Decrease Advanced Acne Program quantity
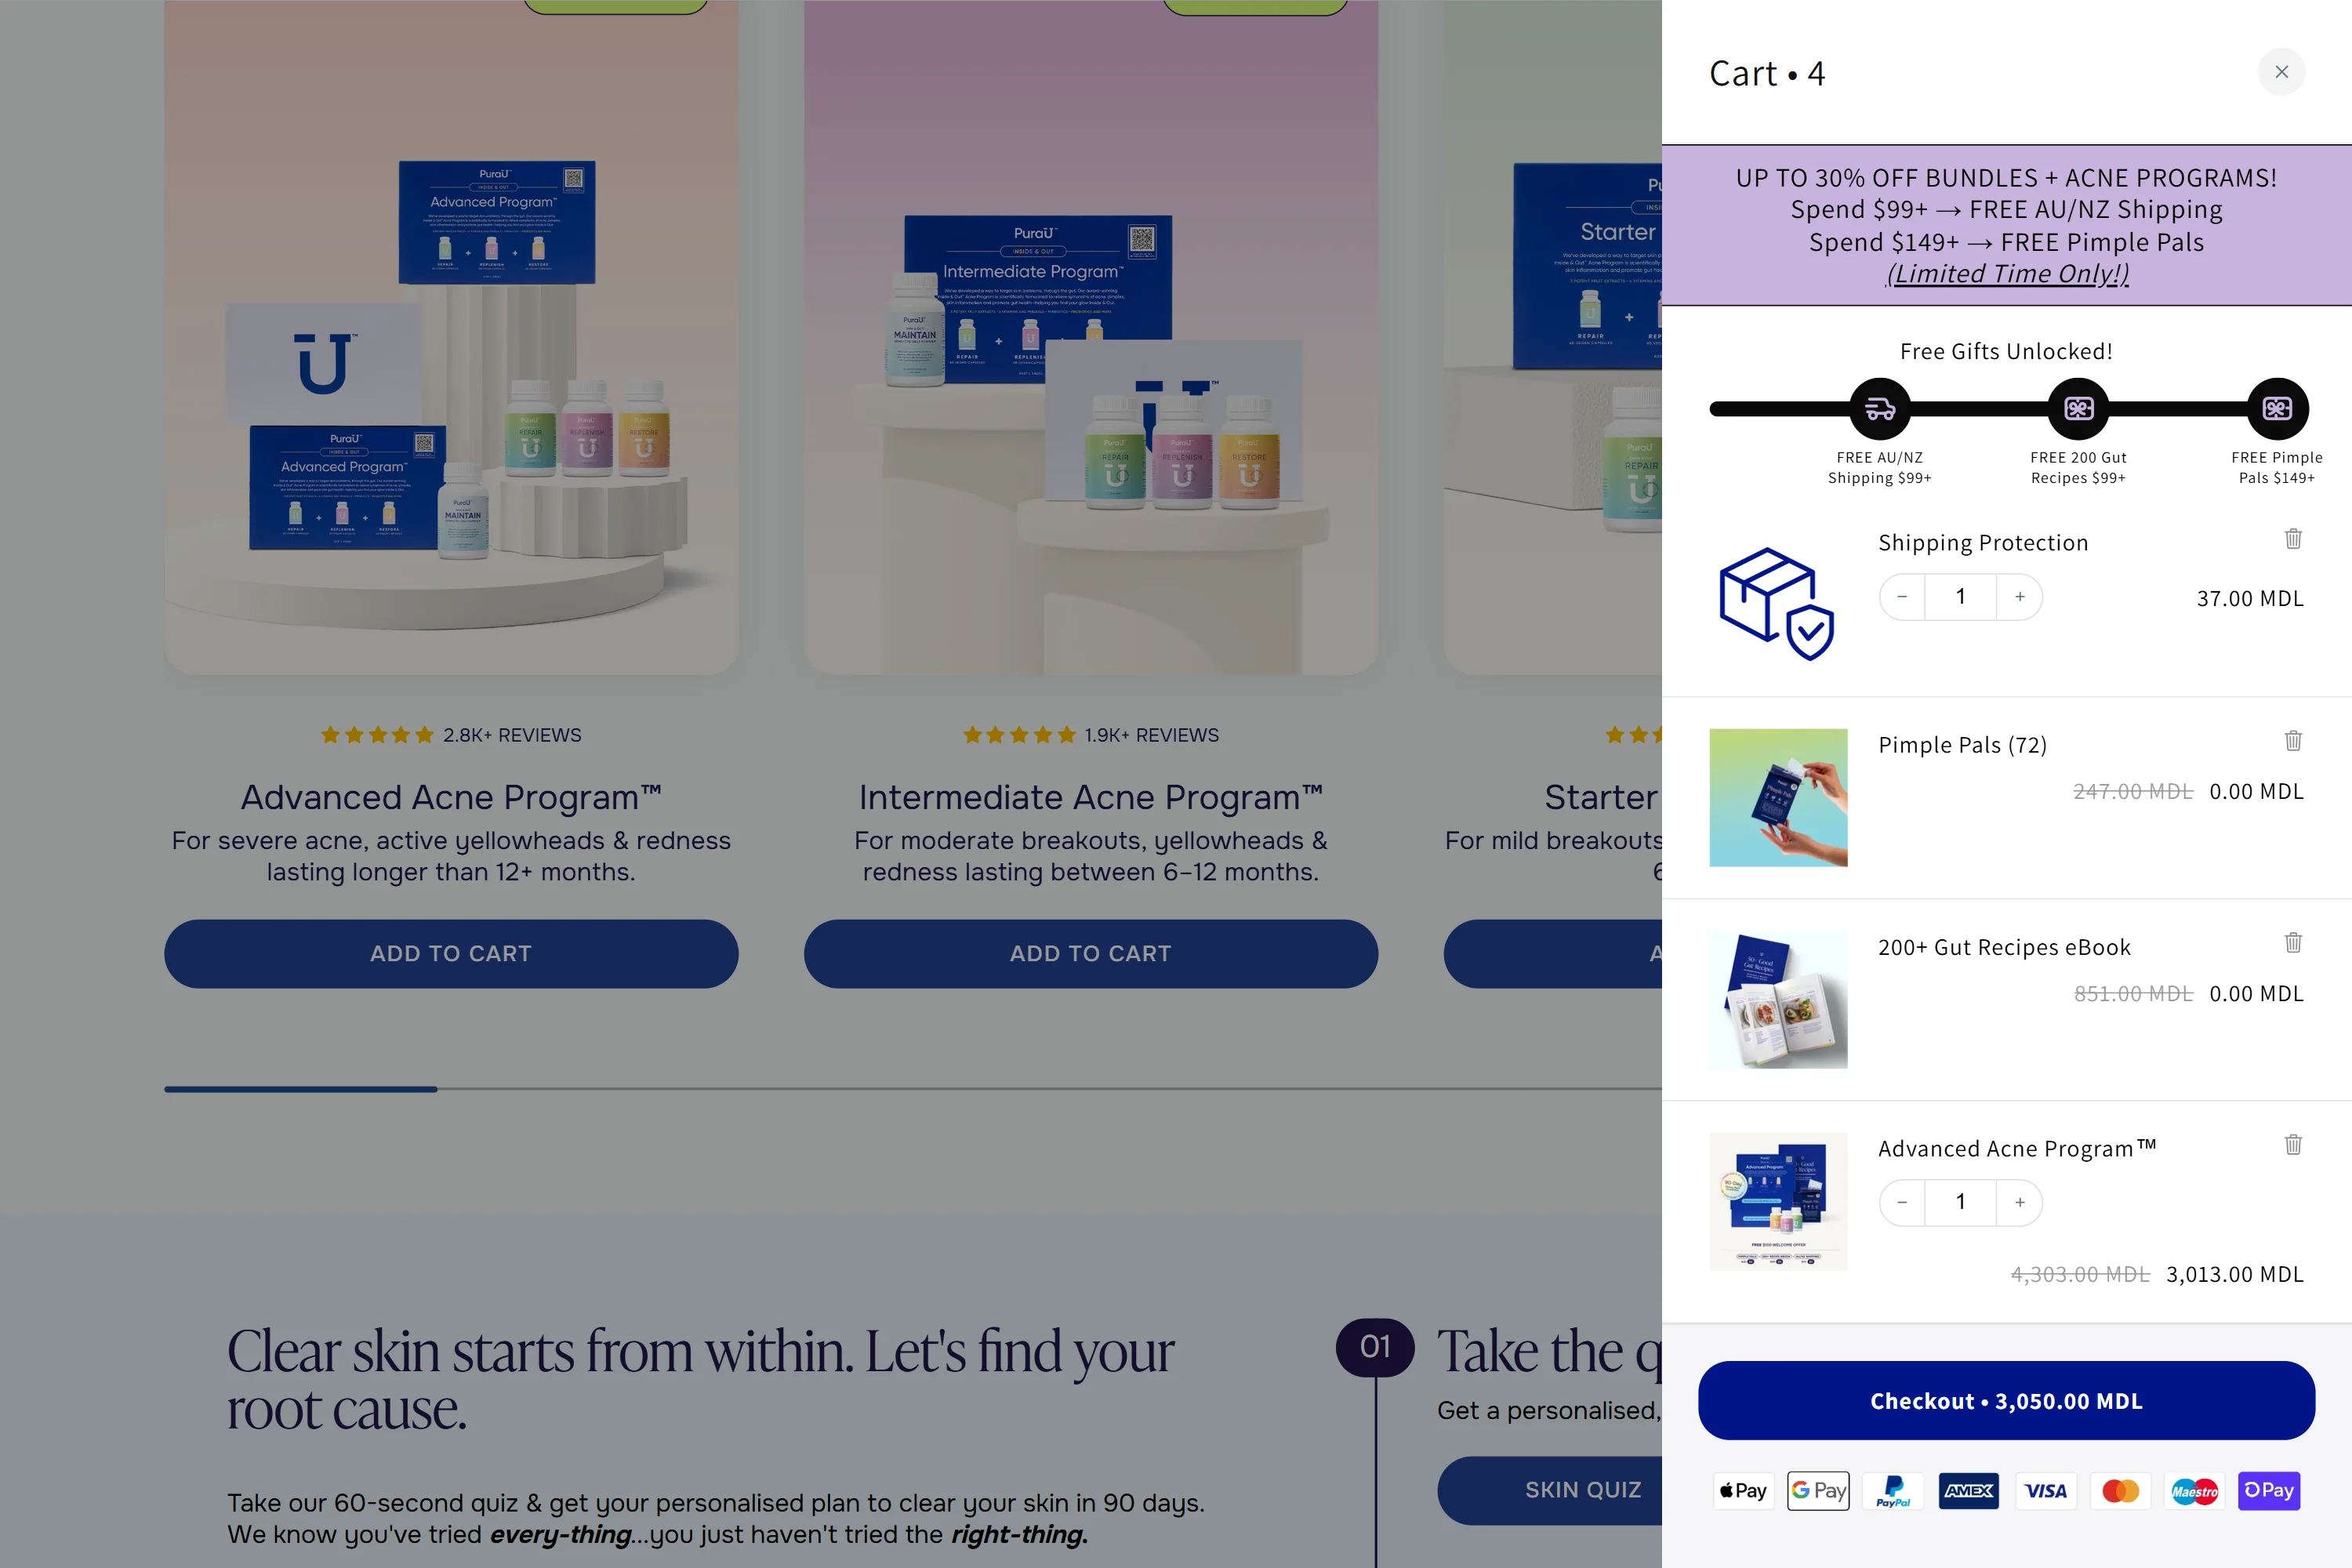Screen dimensions: 2352x1568 pos(1902,1202)
